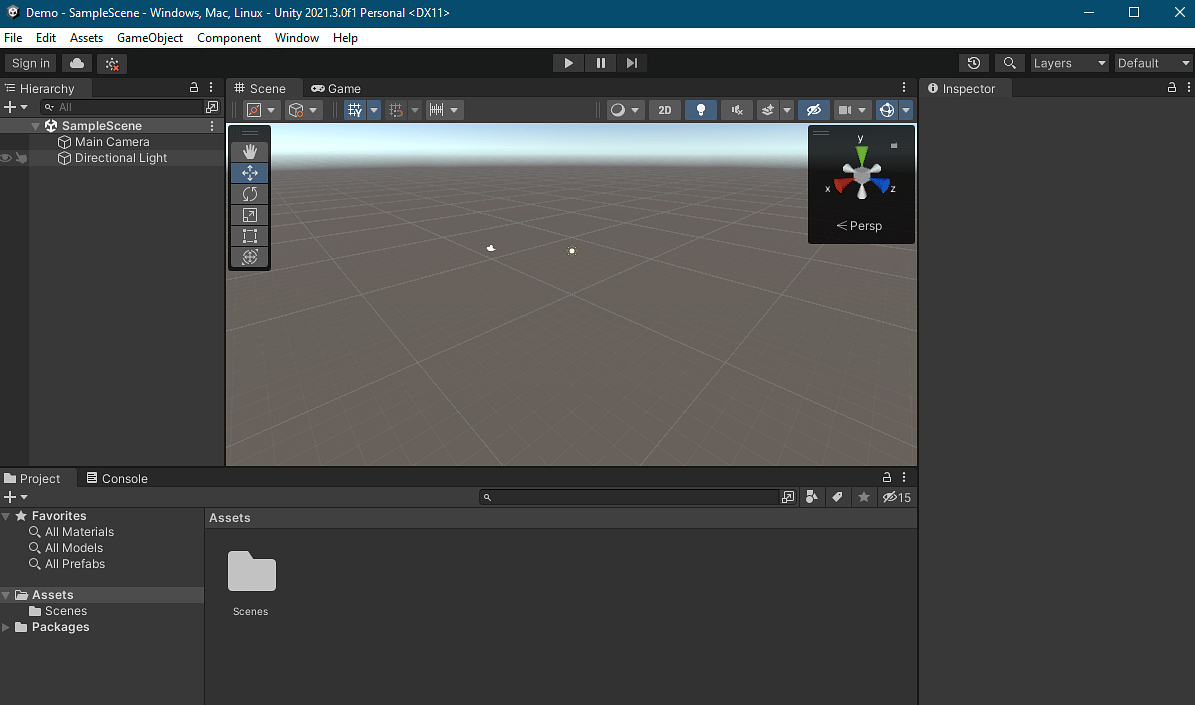The image size is (1195, 705).
Task: Toggle scene audio mute
Action: click(x=737, y=110)
